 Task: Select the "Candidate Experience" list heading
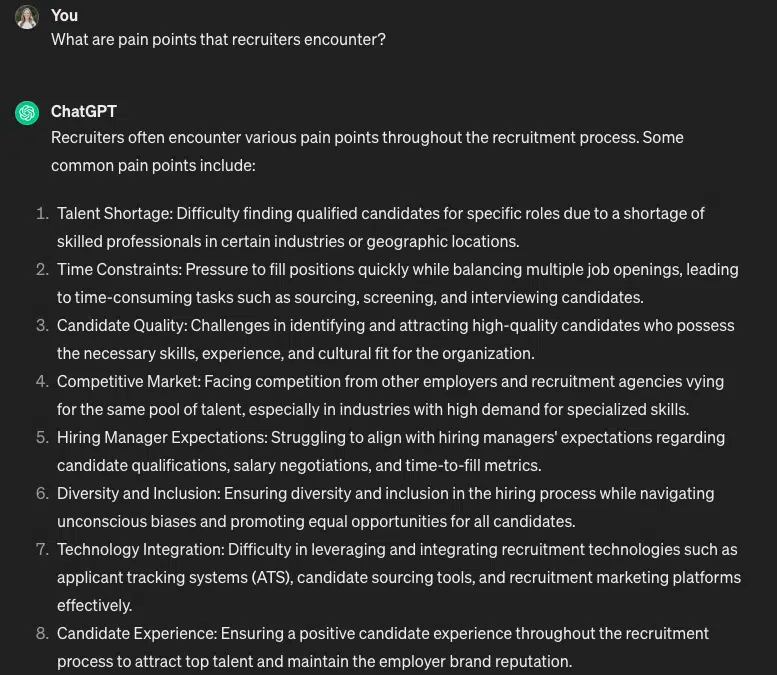(x=136, y=633)
